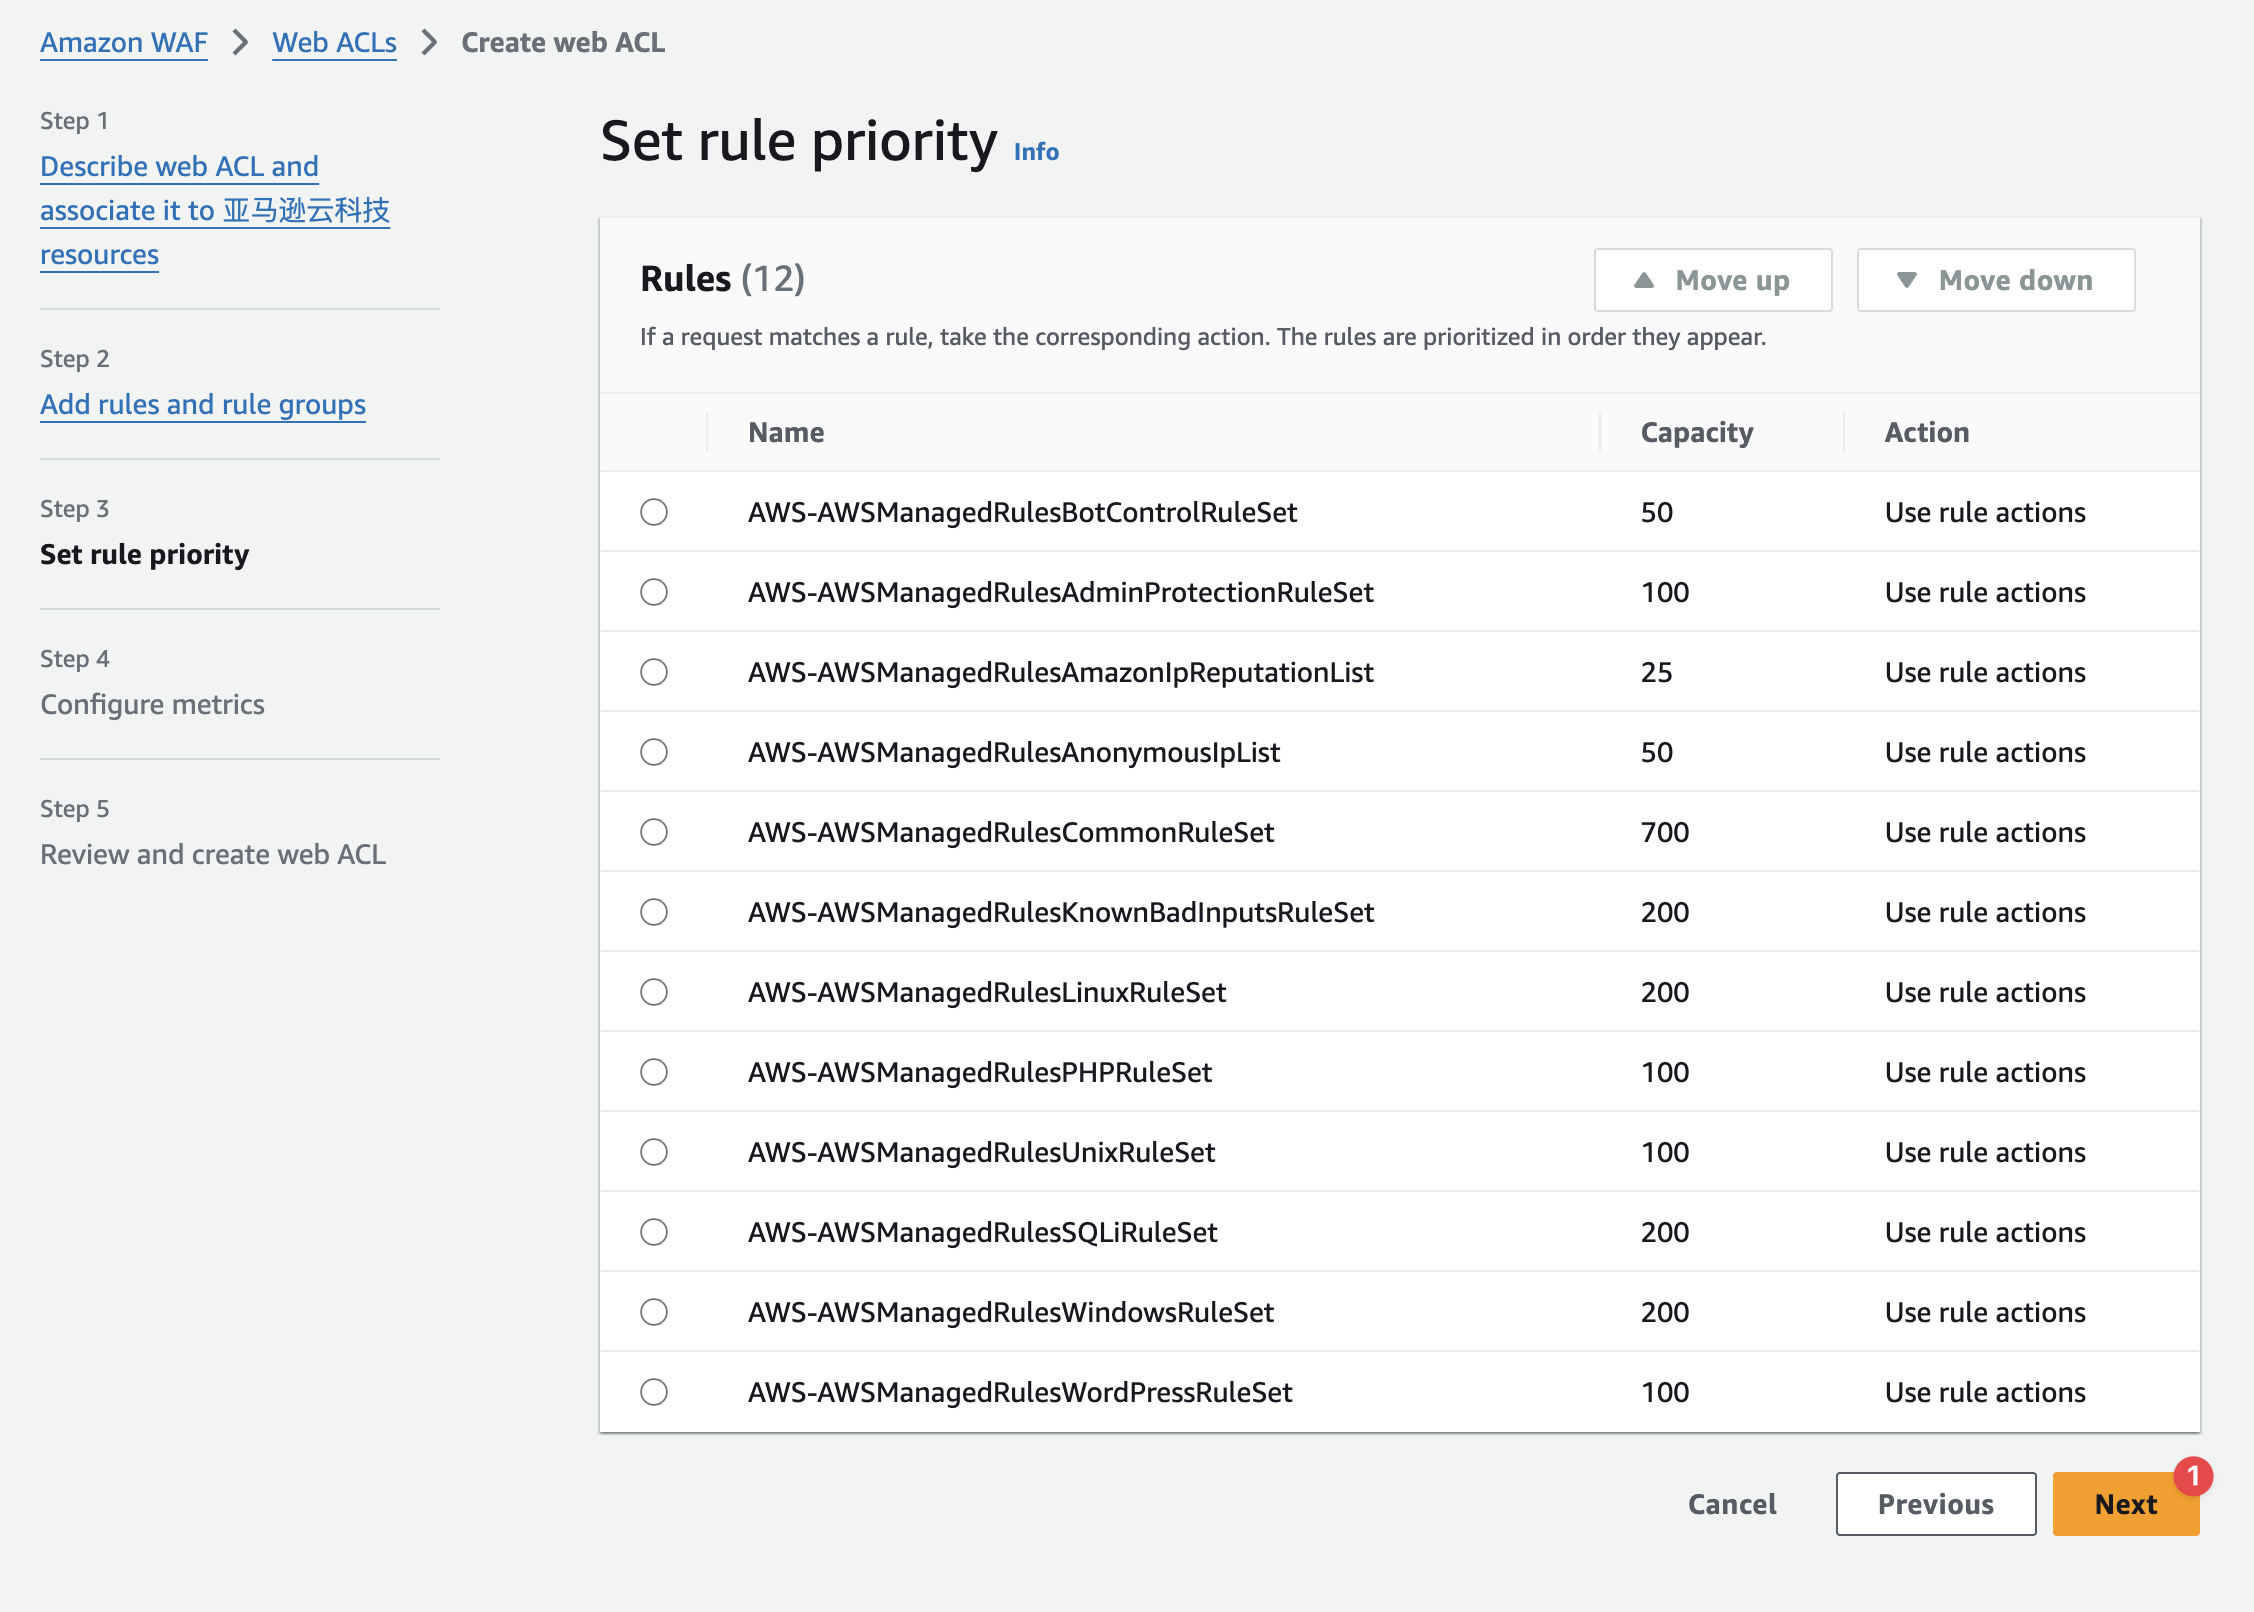Click the Capacity column header
The width and height of the screenshot is (2254, 1612).
(1696, 432)
